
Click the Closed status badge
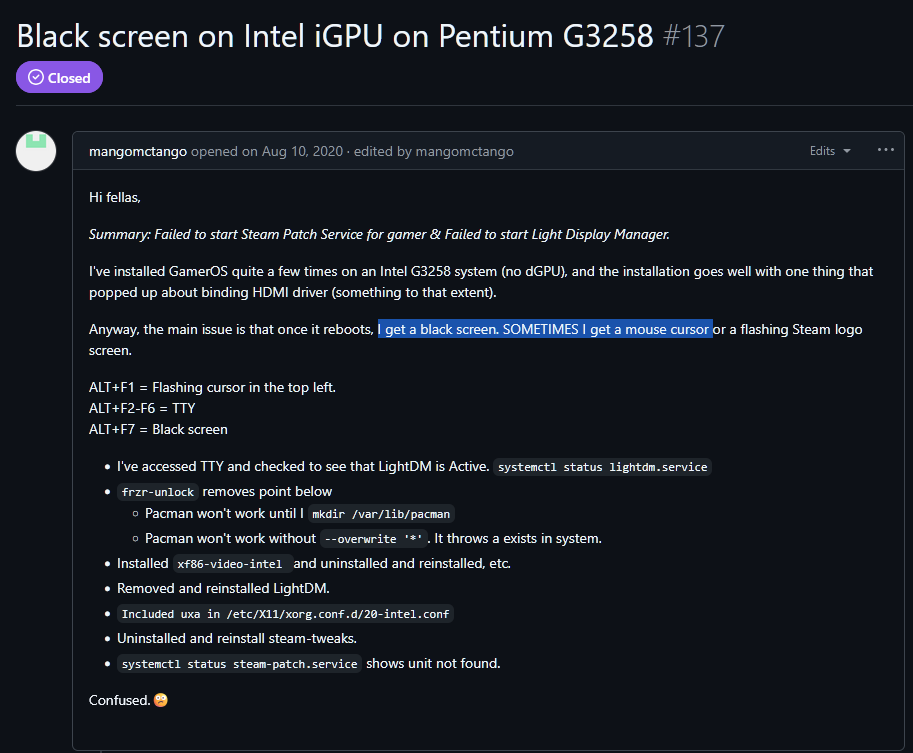[59, 77]
